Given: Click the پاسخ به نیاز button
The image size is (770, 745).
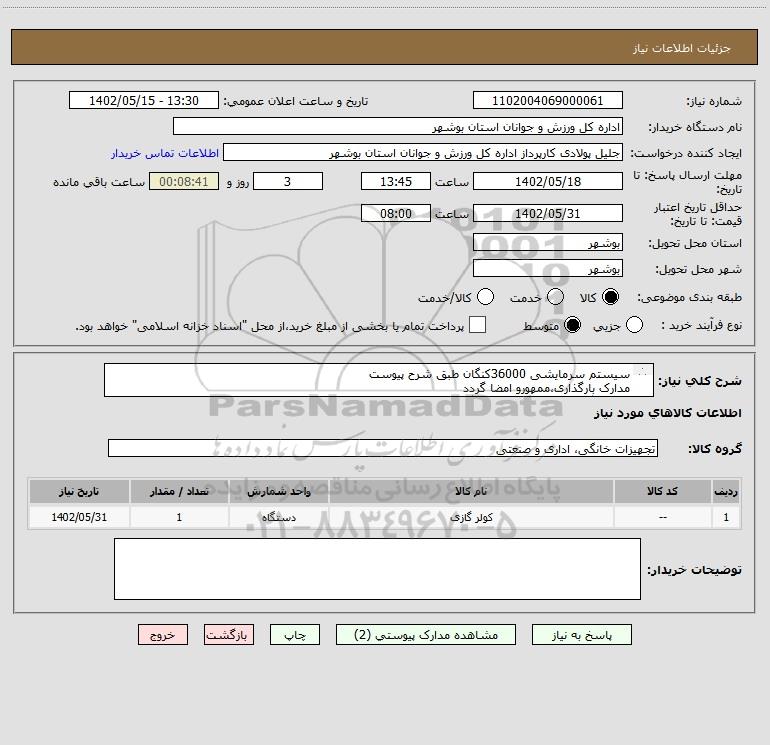Looking at the screenshot, I should pyautogui.click(x=582, y=635).
